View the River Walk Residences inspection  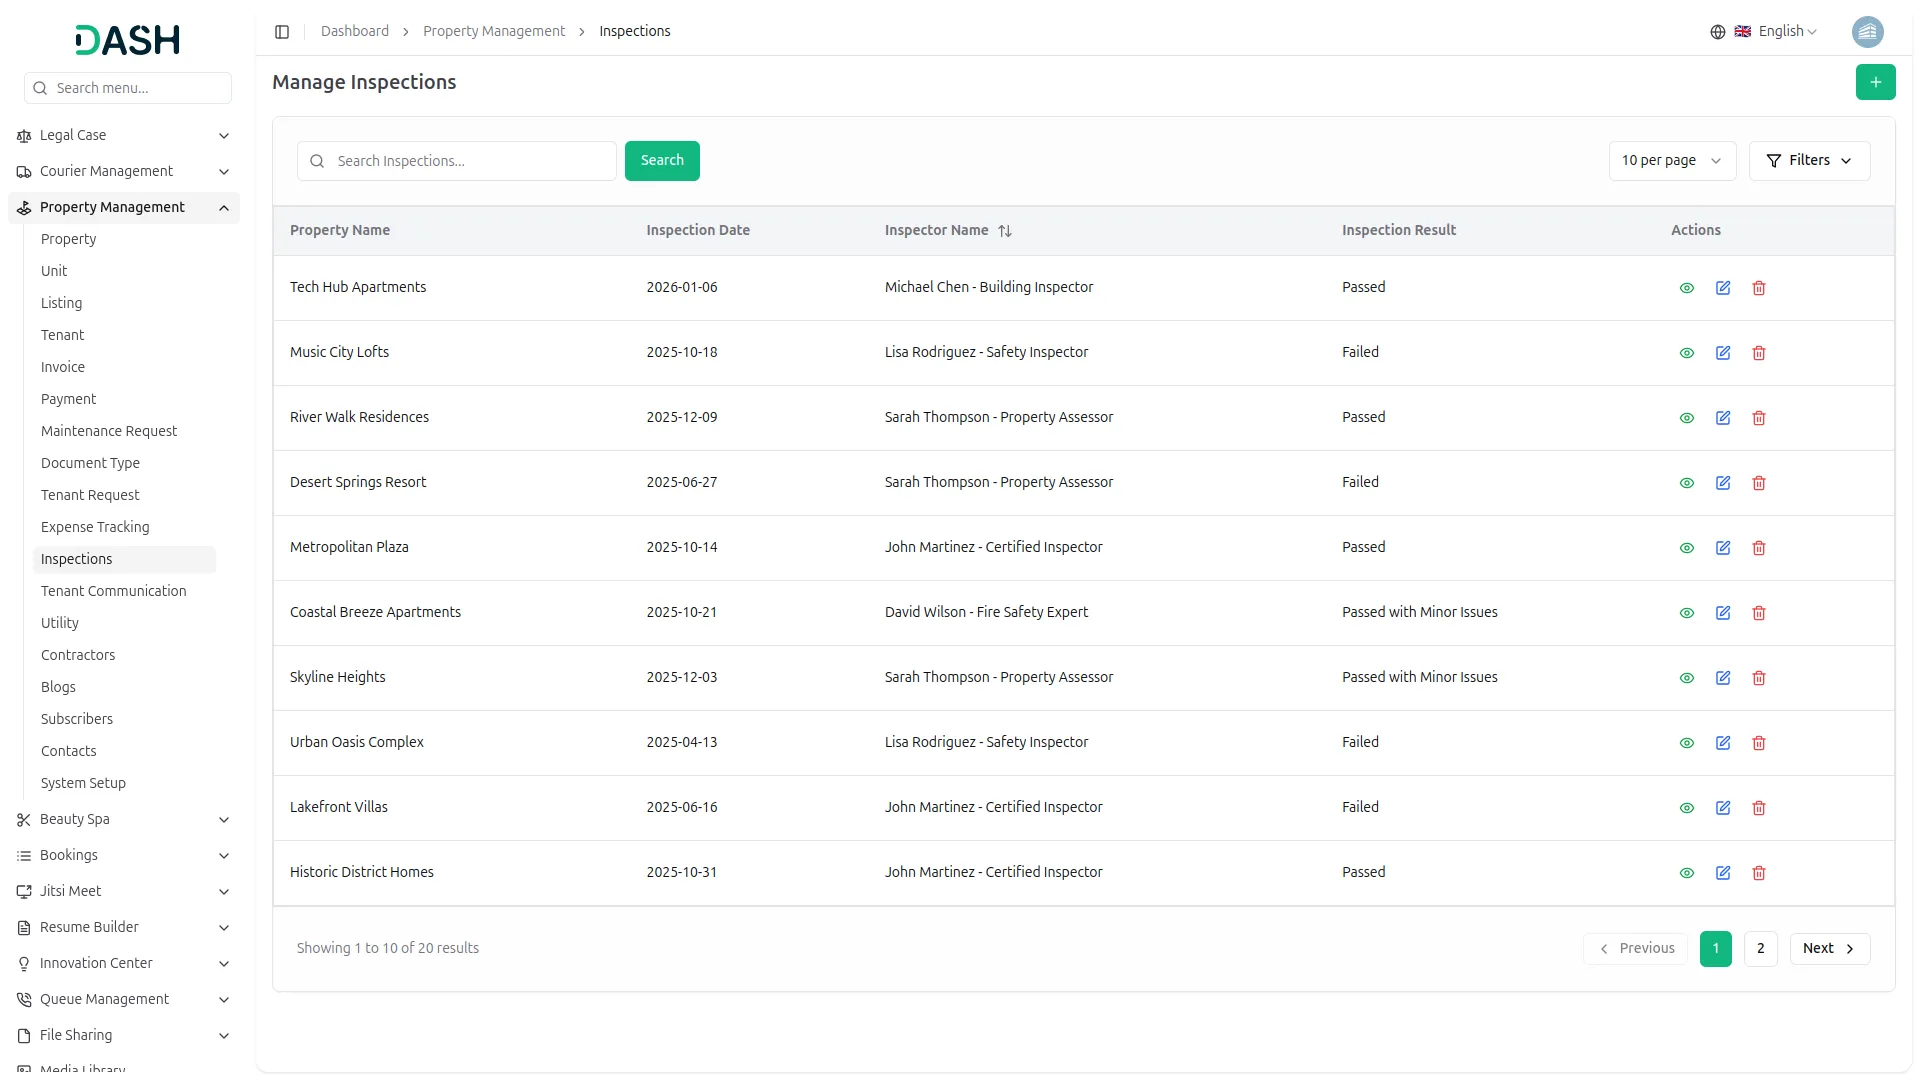pyautogui.click(x=1686, y=418)
